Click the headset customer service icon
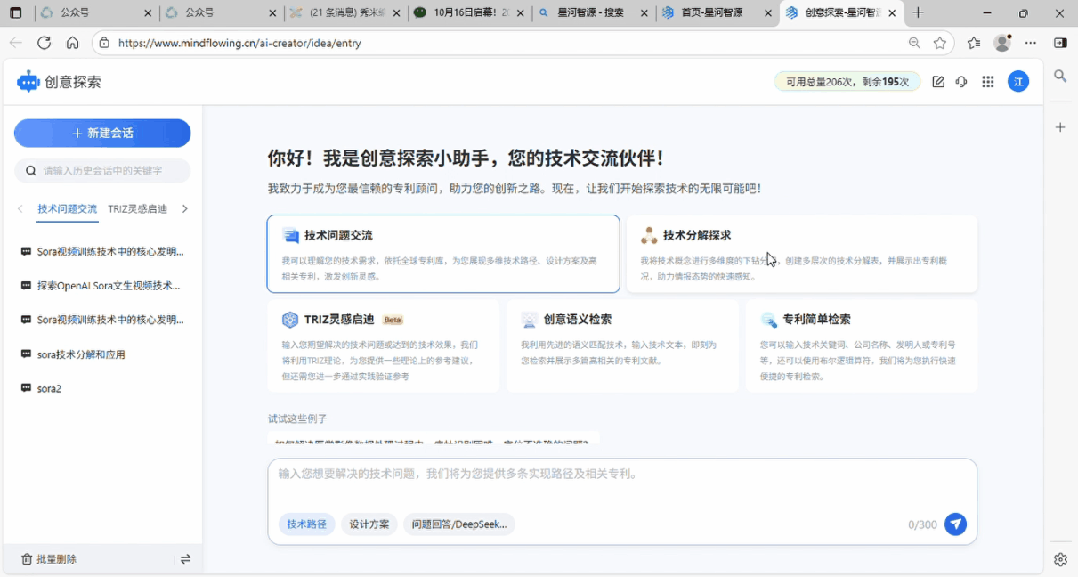 coord(962,81)
